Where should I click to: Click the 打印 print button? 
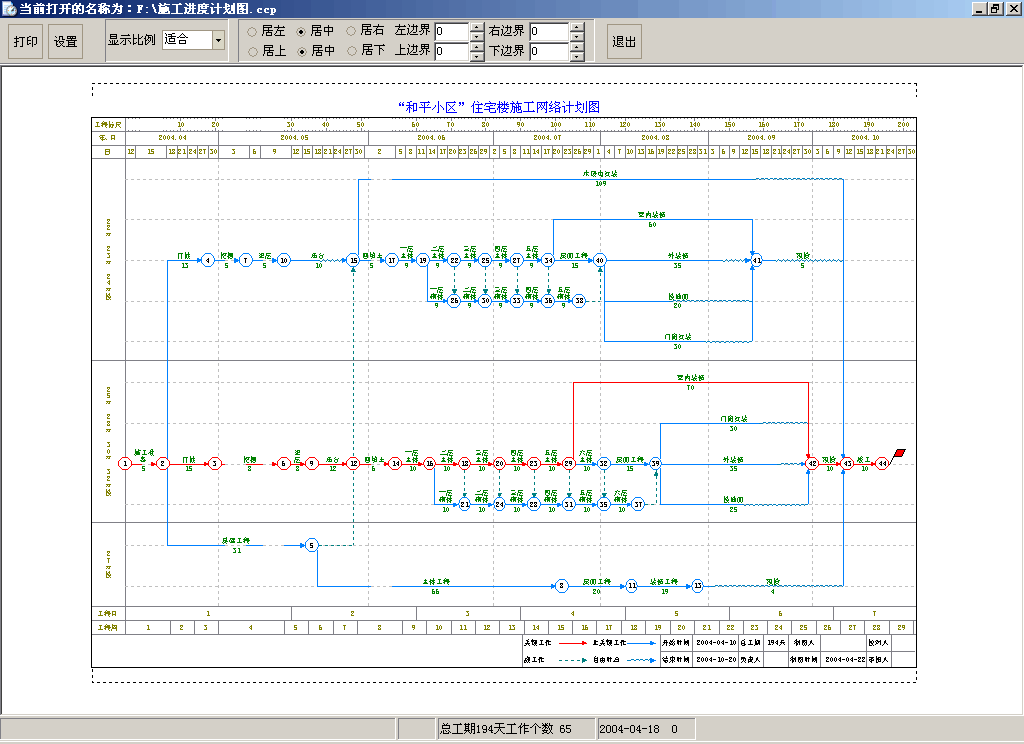(x=25, y=41)
